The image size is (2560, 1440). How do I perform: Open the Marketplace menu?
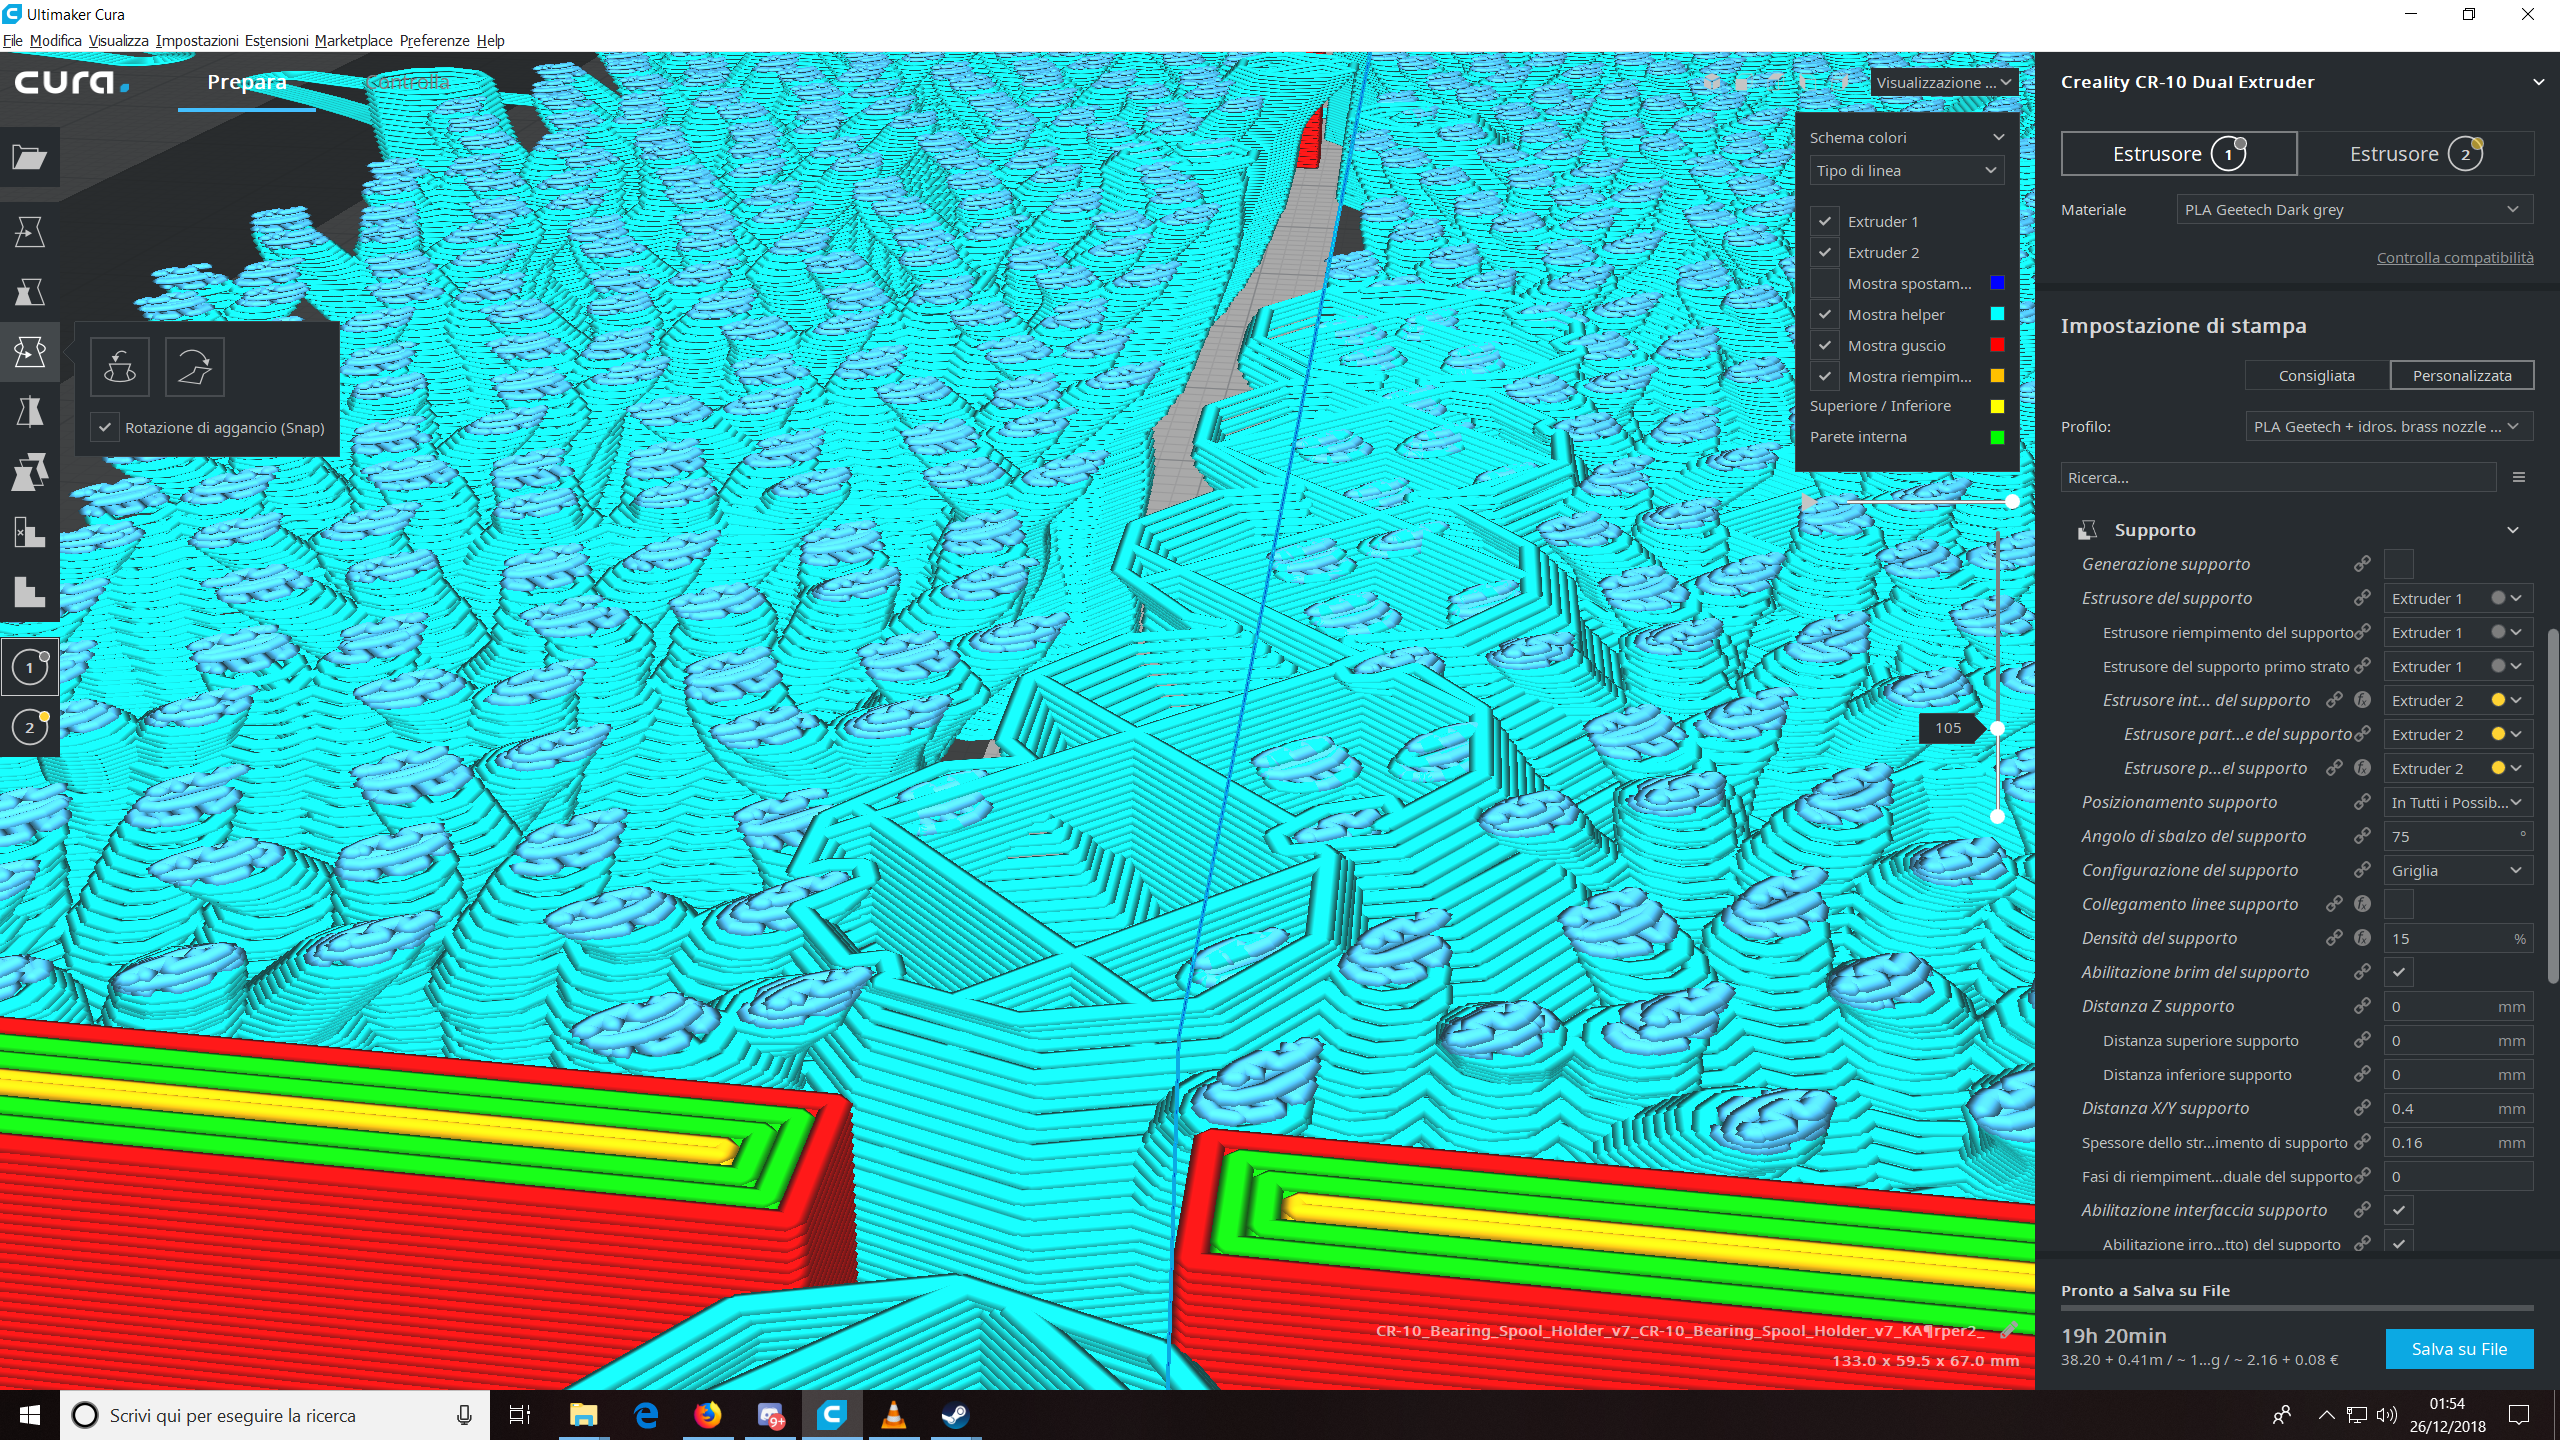point(353,41)
